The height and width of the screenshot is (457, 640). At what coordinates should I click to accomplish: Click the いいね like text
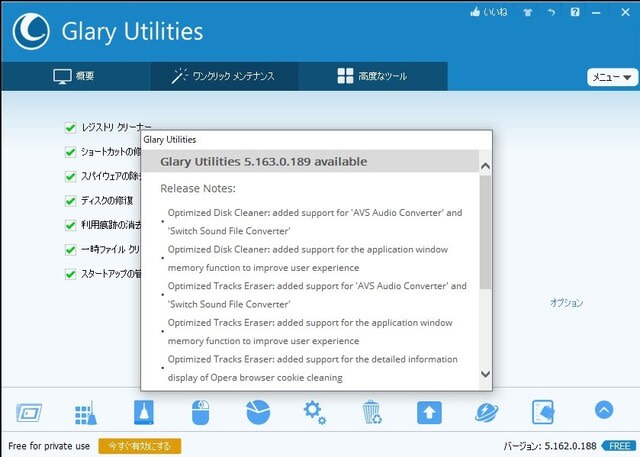(x=495, y=12)
